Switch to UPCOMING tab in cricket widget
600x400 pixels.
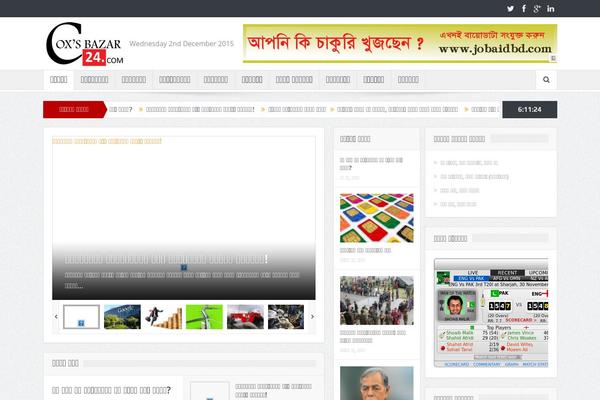tap(538, 273)
